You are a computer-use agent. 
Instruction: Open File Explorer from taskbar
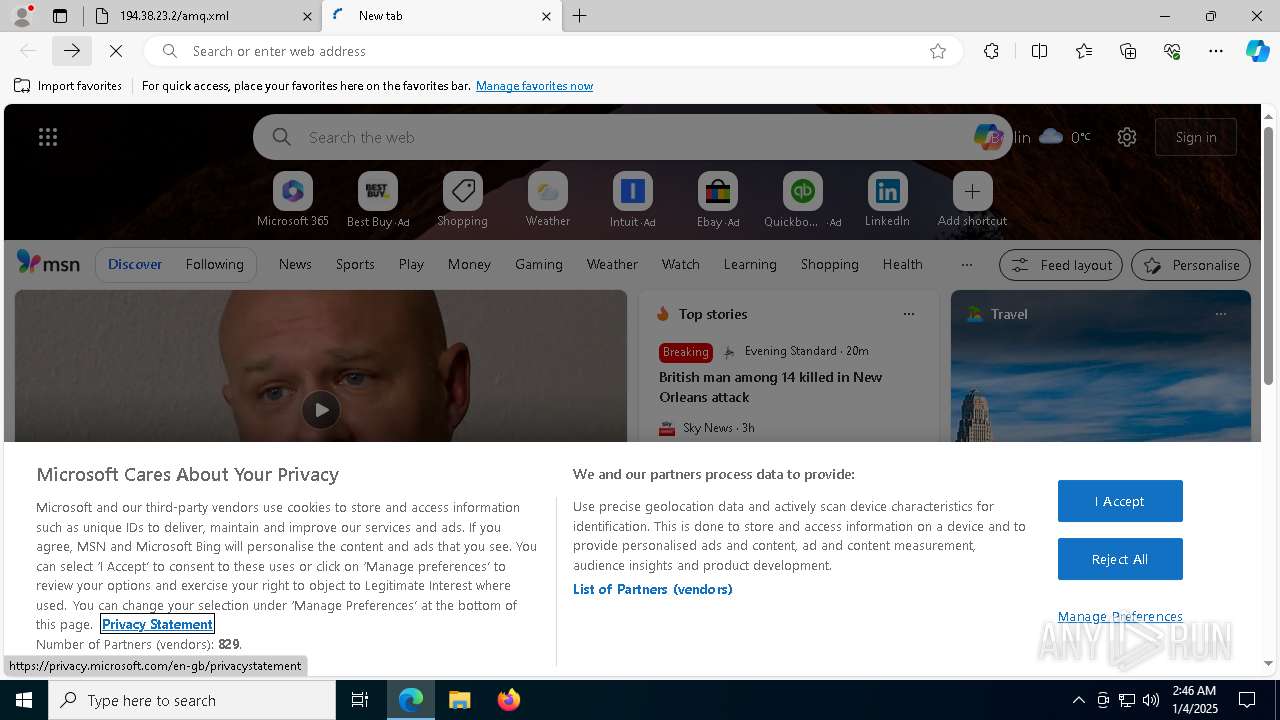pyautogui.click(x=460, y=700)
